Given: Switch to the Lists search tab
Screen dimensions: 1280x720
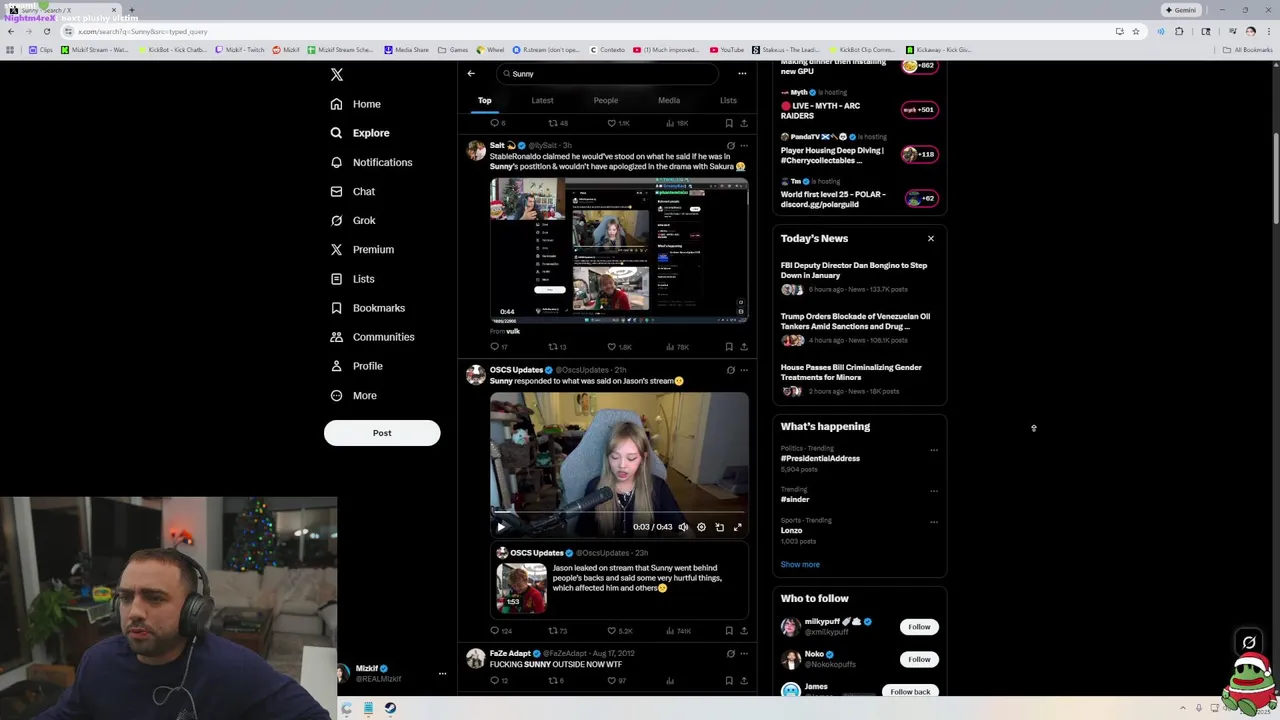Looking at the screenshot, I should click(728, 101).
